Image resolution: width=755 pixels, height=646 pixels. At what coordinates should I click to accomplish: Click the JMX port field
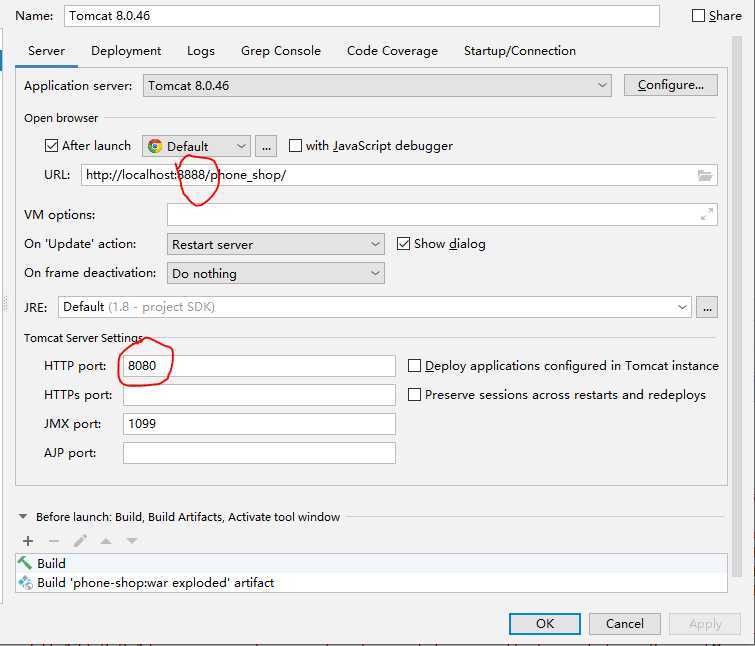click(259, 424)
